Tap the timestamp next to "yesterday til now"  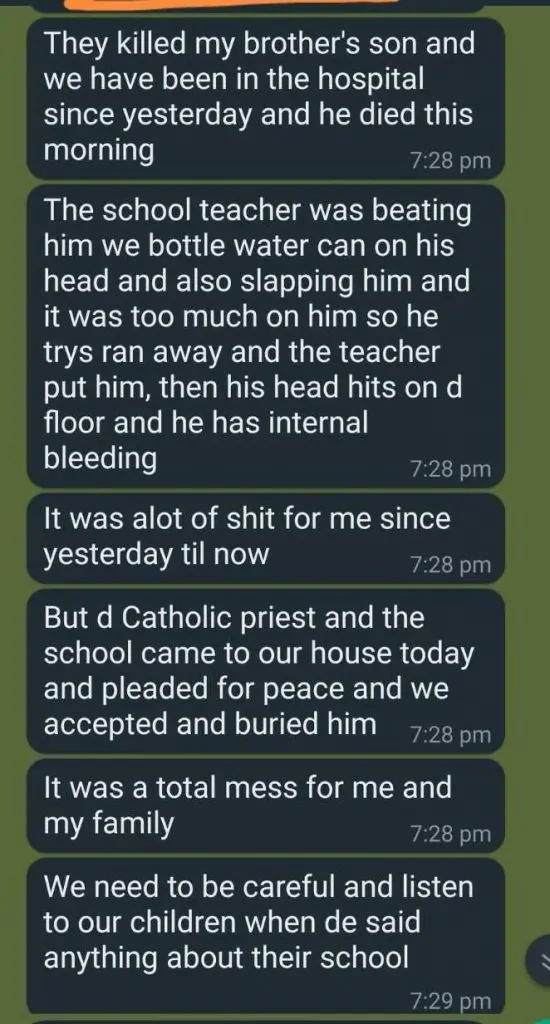coord(450,565)
